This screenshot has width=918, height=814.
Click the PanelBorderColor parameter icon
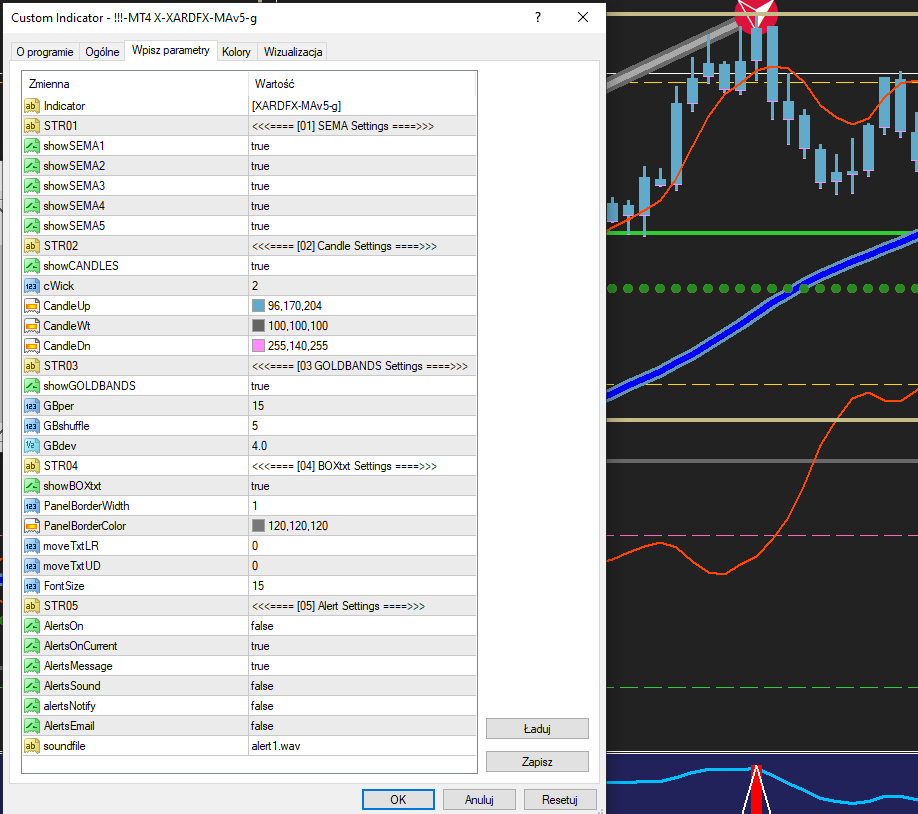31,526
